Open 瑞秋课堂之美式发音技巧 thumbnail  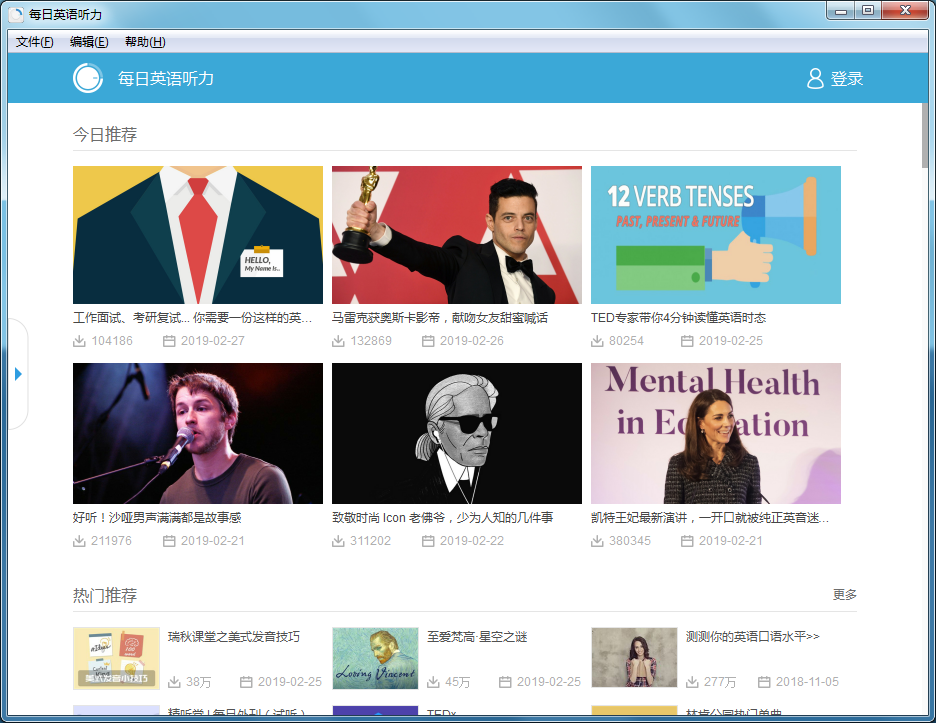tap(116, 658)
